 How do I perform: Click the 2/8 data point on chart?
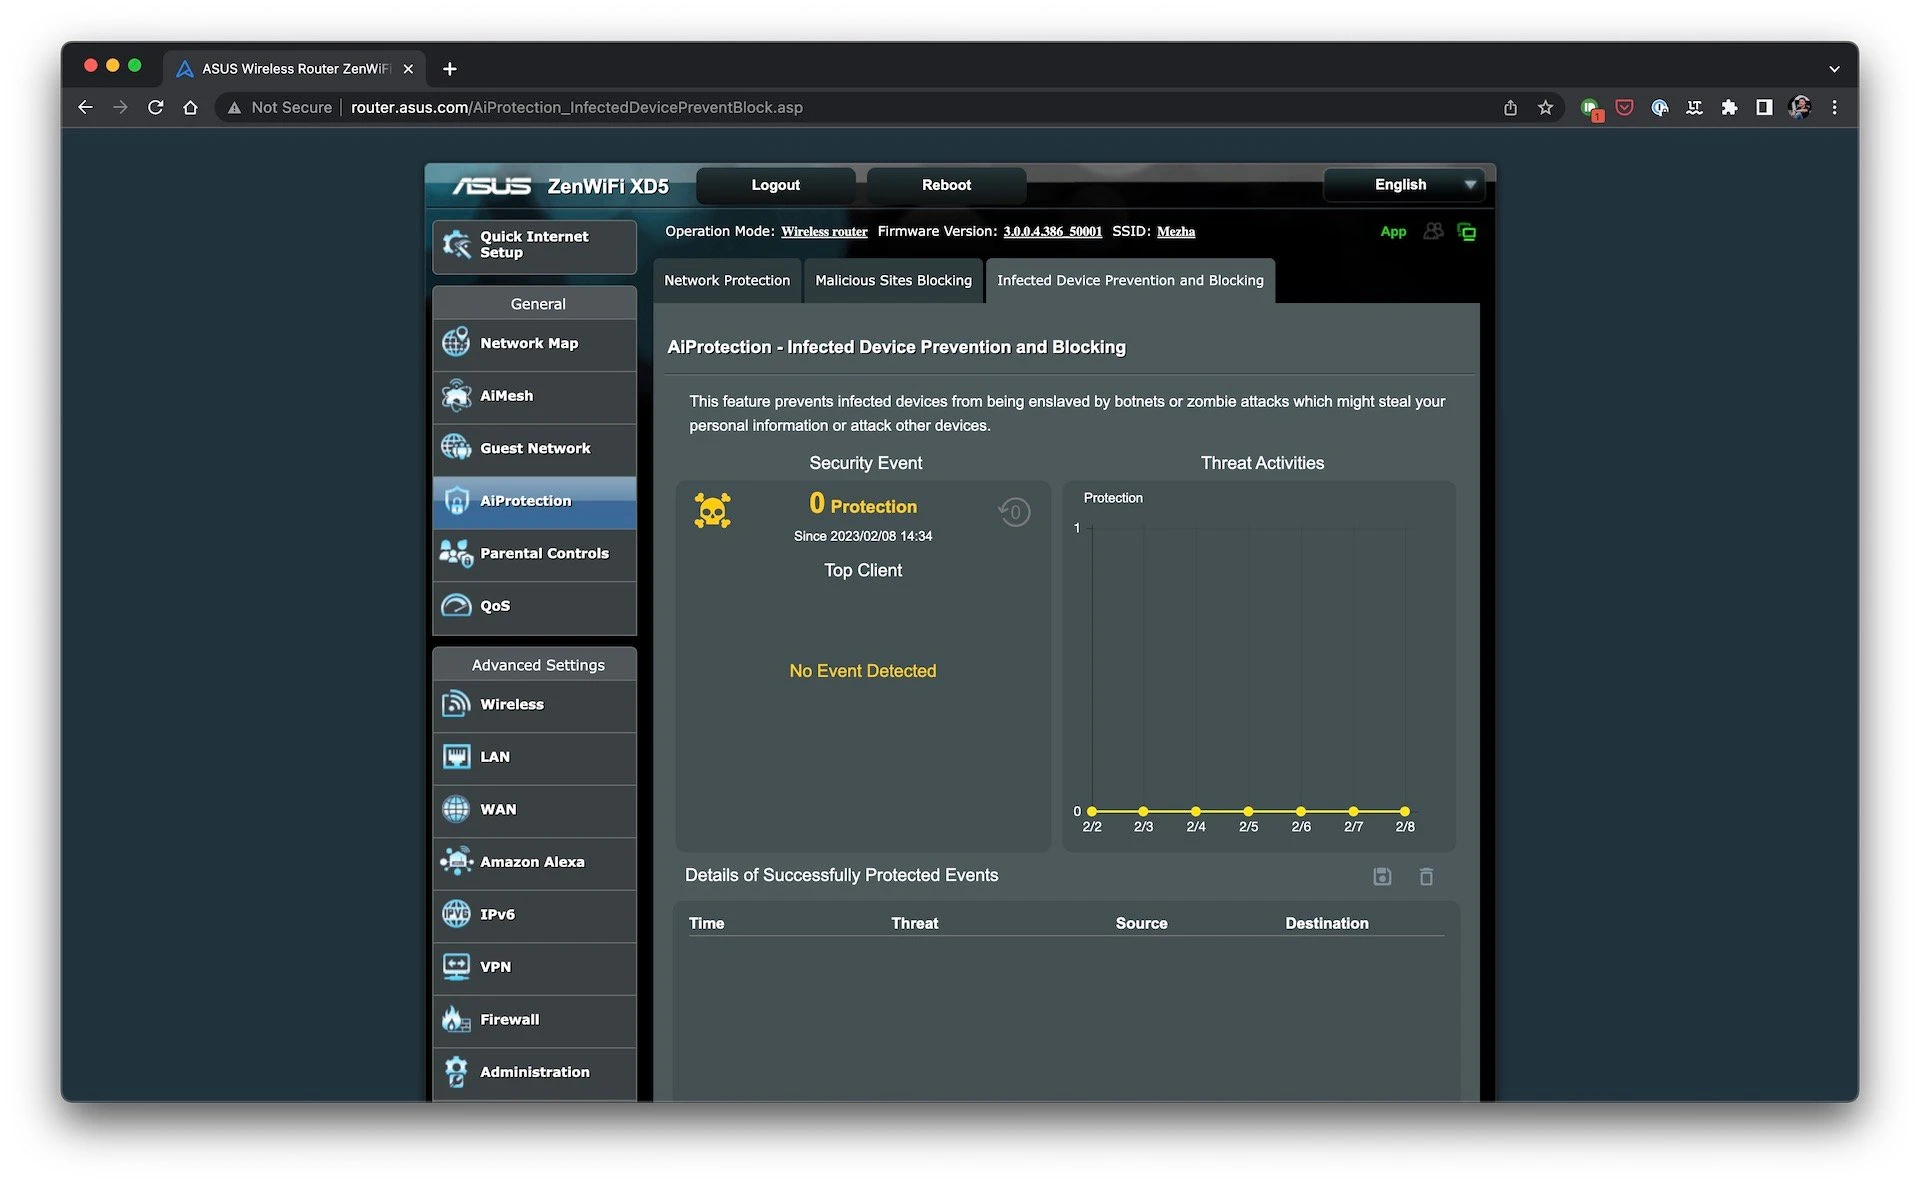(1405, 811)
